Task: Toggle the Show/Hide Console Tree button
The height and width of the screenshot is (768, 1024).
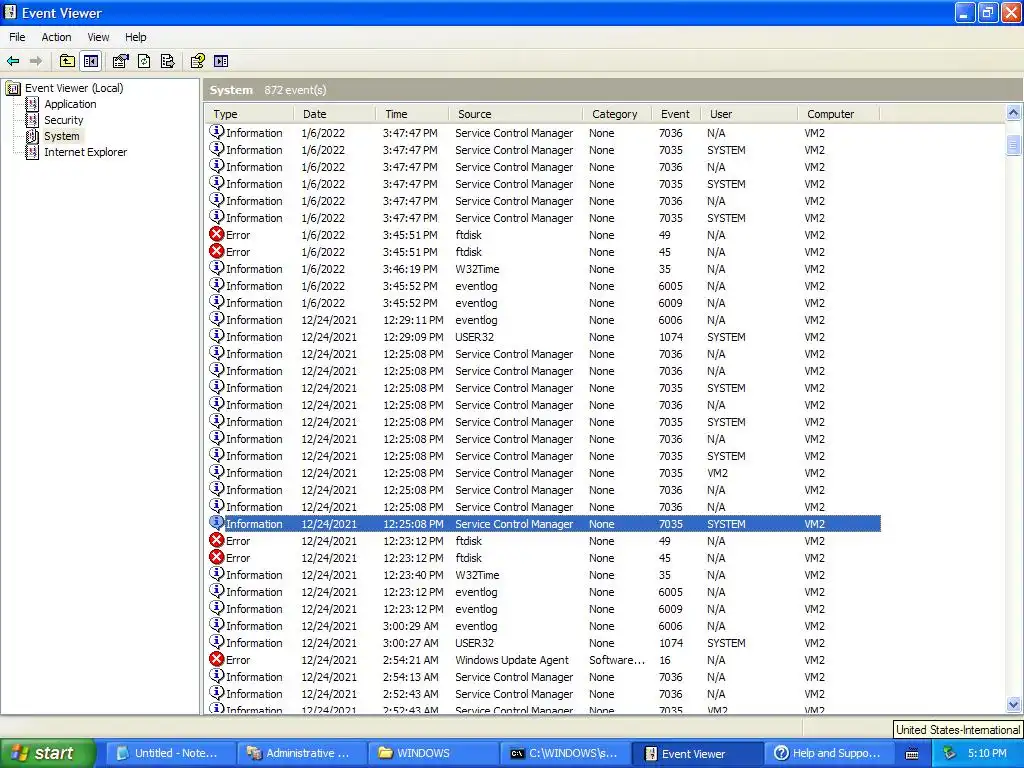Action: (91, 61)
